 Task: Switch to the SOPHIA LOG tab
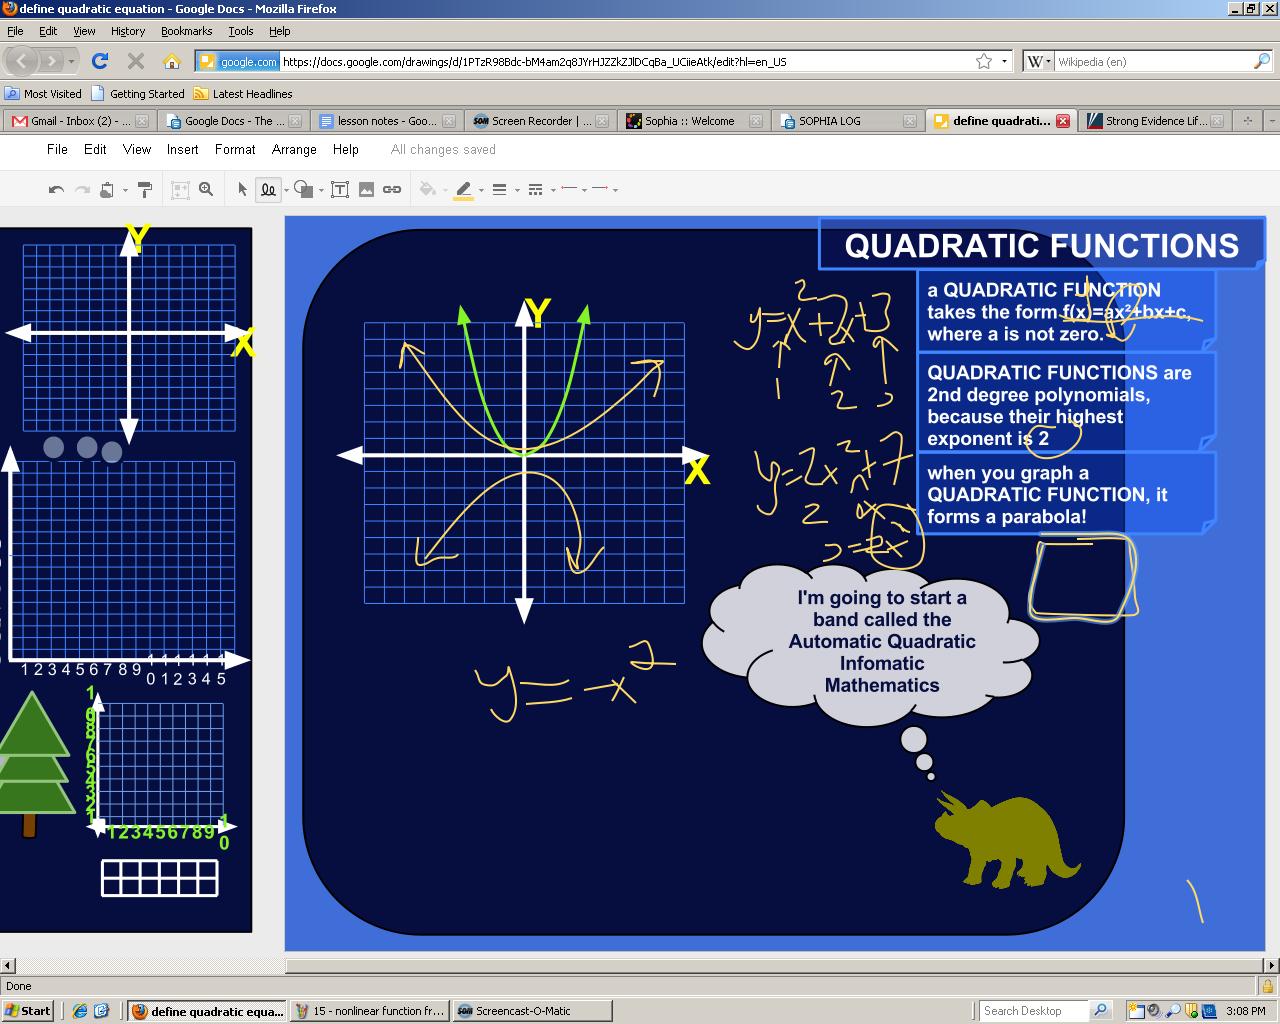(848, 121)
